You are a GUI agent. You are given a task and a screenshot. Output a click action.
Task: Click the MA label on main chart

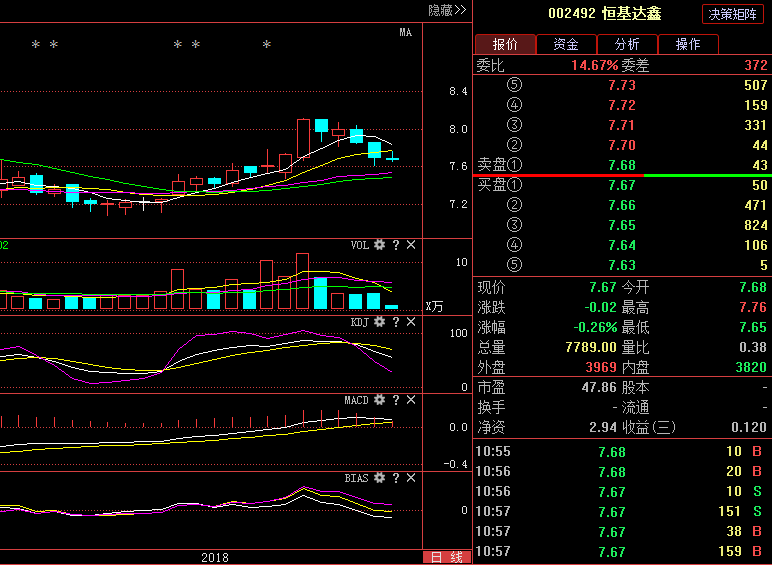(405, 32)
